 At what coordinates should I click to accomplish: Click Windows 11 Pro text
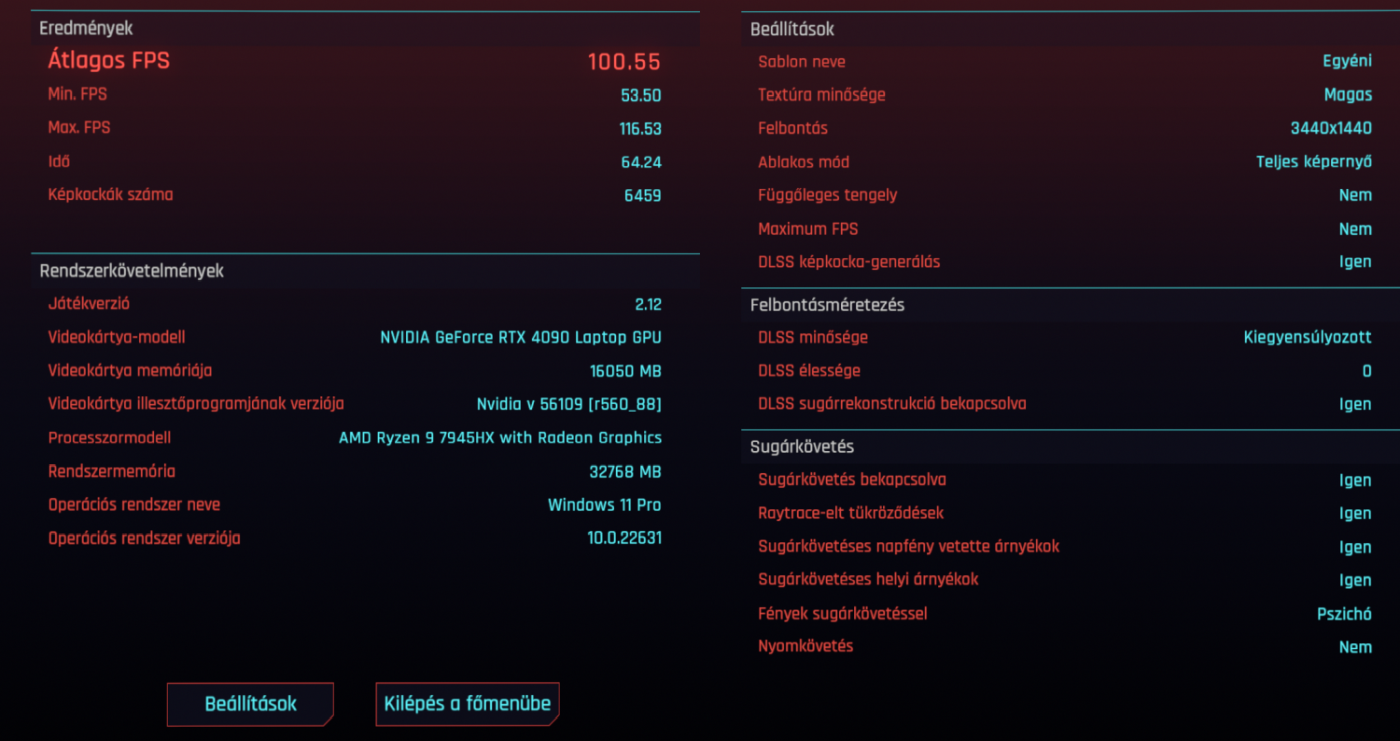pos(605,505)
